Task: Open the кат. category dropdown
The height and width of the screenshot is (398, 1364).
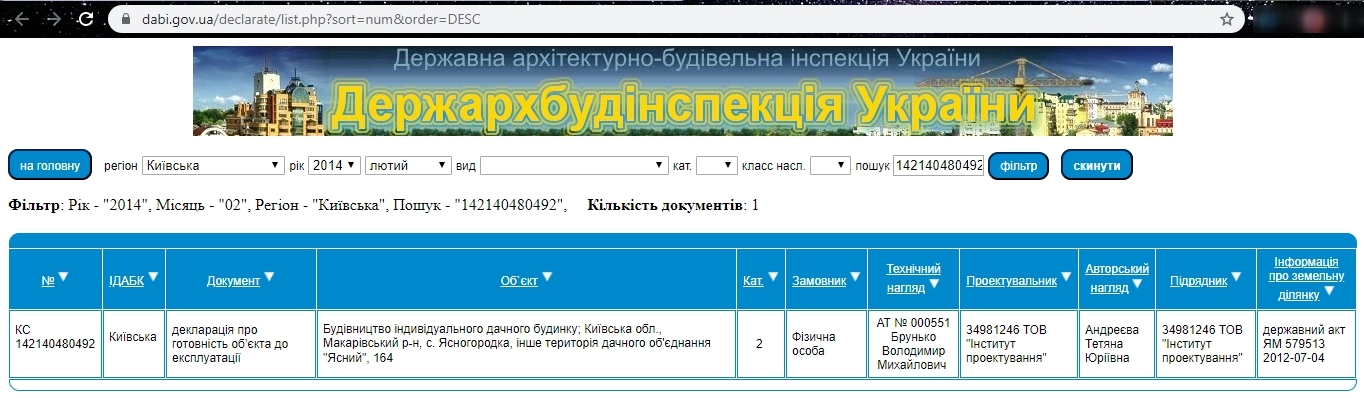Action: 716,165
